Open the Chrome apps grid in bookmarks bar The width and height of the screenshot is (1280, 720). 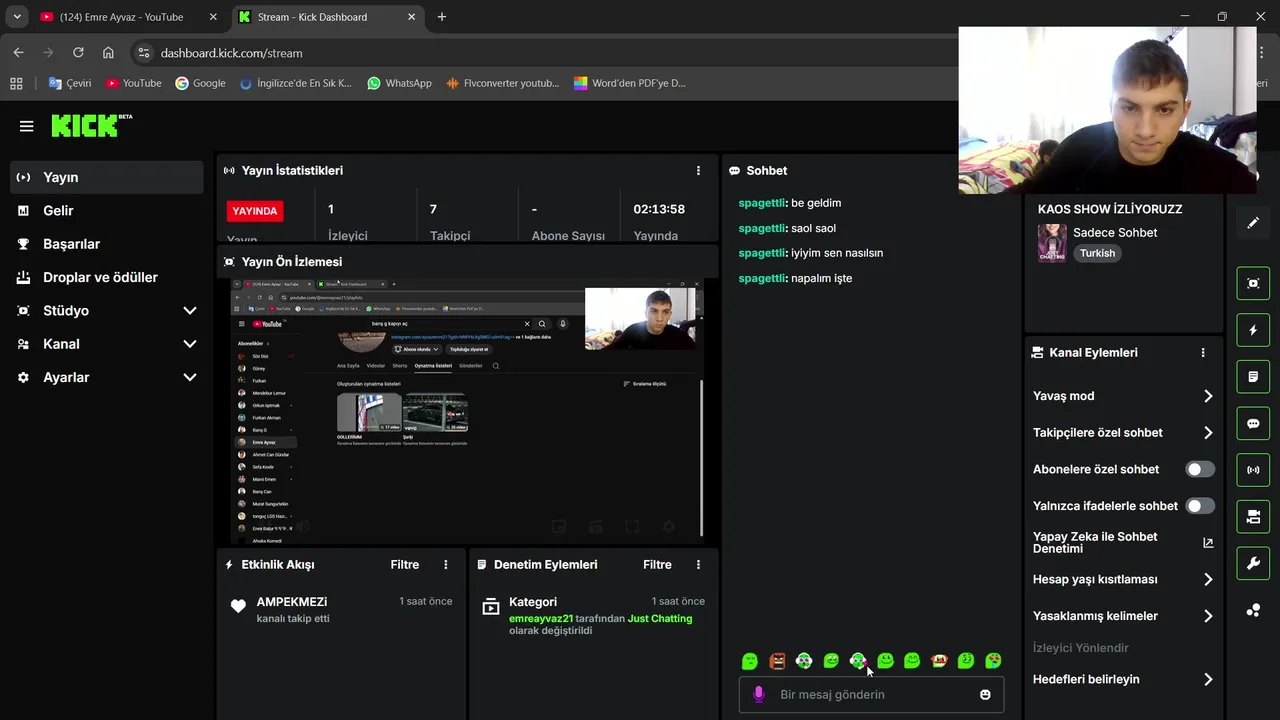(x=16, y=83)
